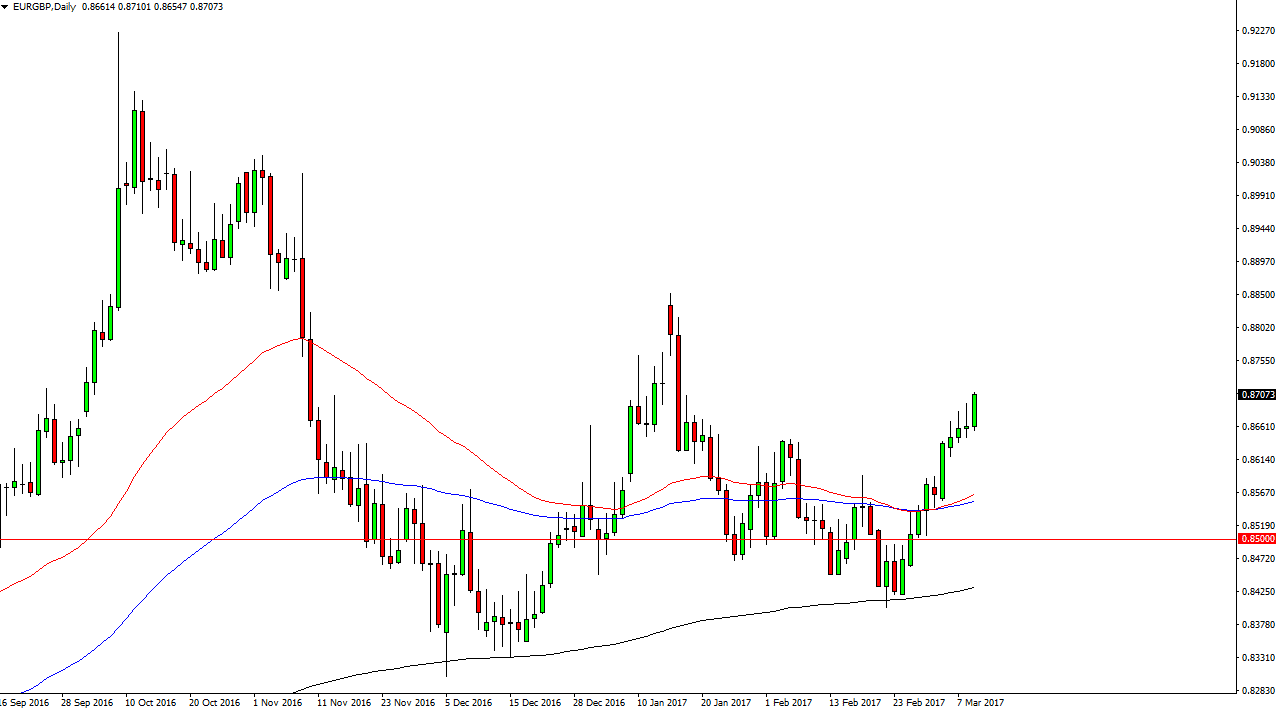The height and width of the screenshot is (713, 1276).
Task: Click the 7 Mar 2017 date label
Action: 979,702
